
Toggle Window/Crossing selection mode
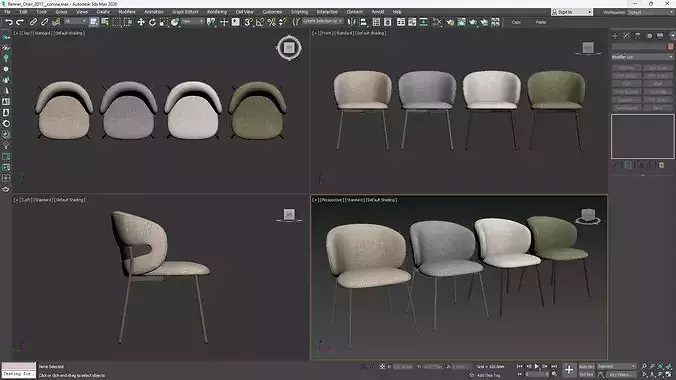coord(128,22)
